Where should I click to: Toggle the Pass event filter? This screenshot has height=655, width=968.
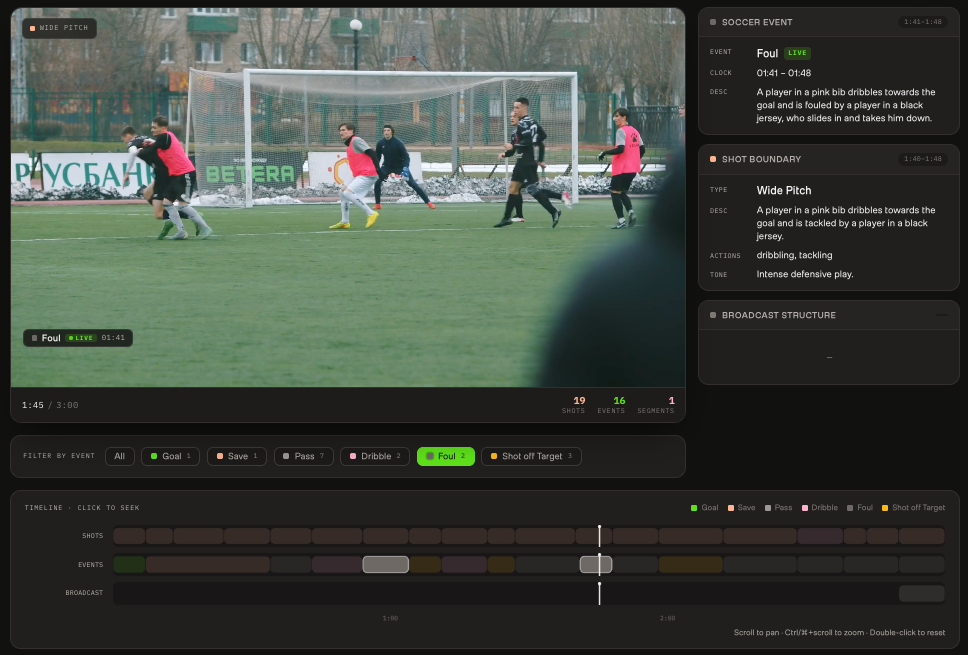click(x=304, y=456)
